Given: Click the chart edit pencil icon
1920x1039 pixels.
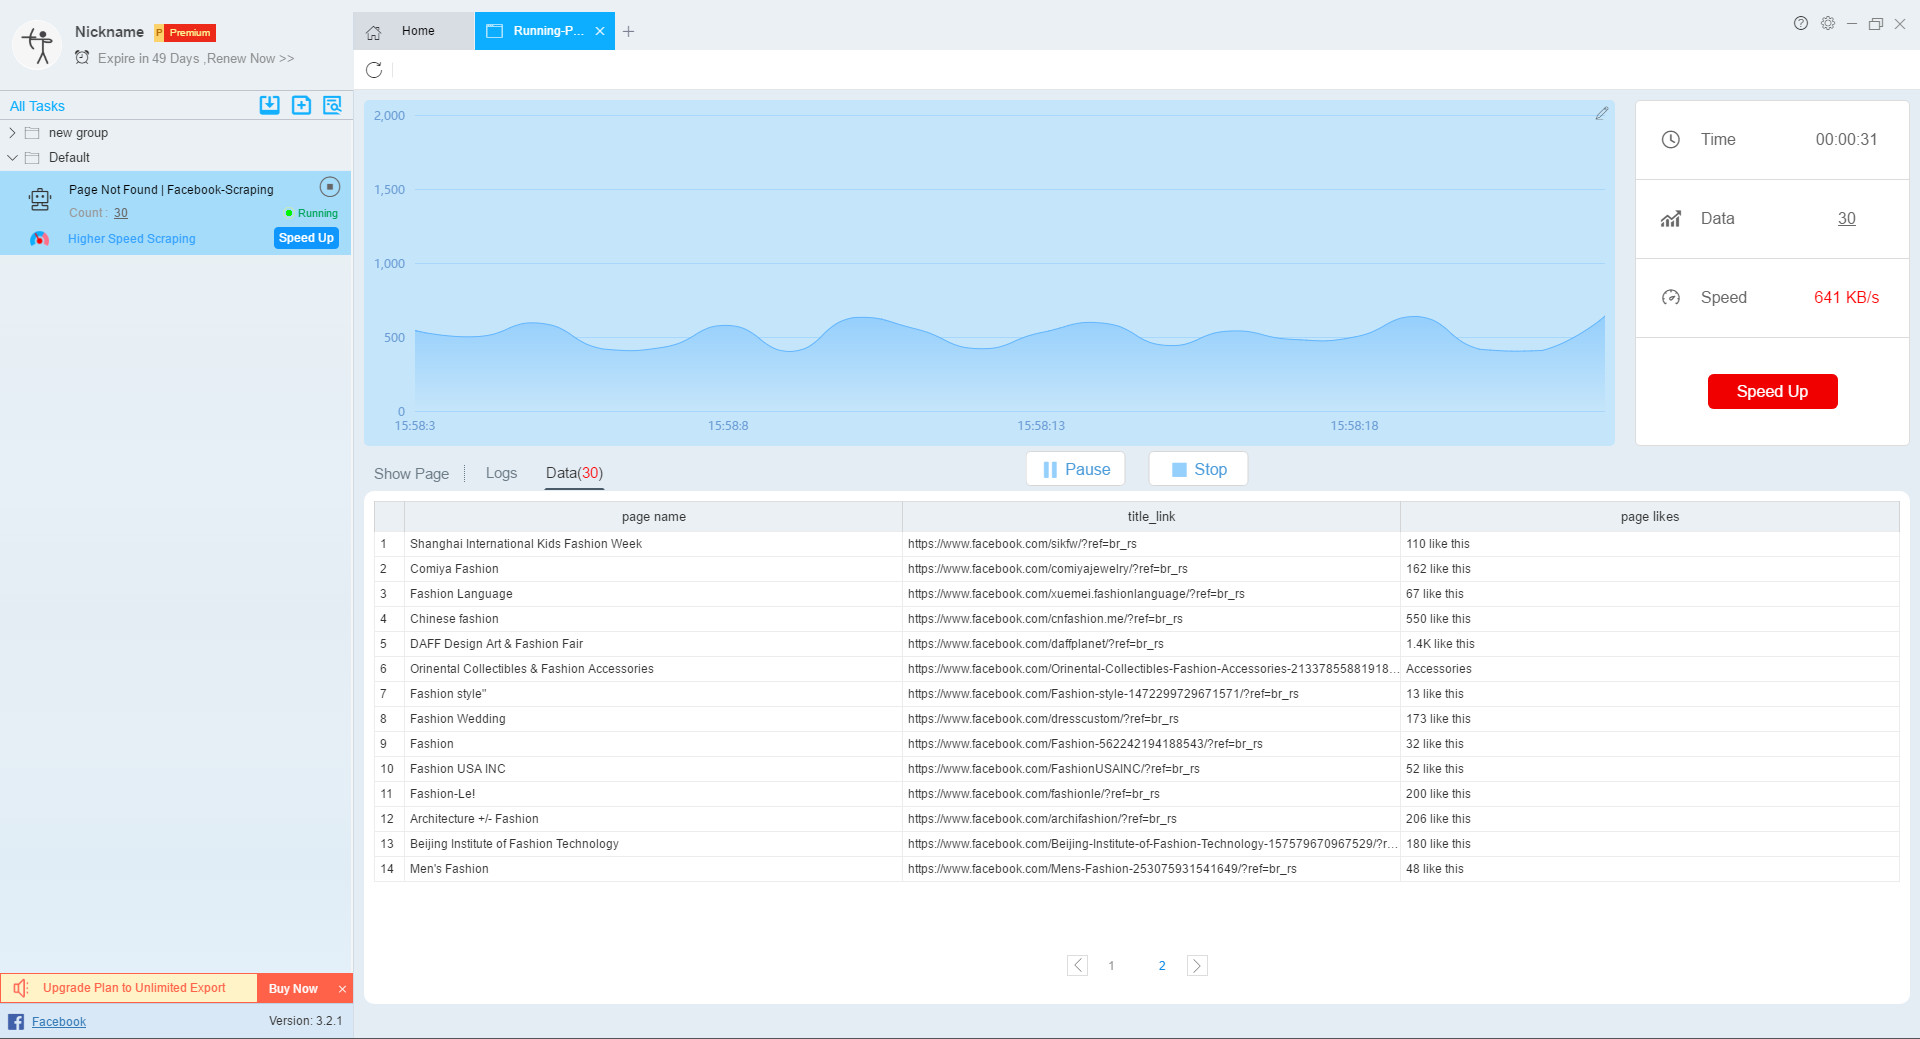Looking at the screenshot, I should [x=1602, y=113].
